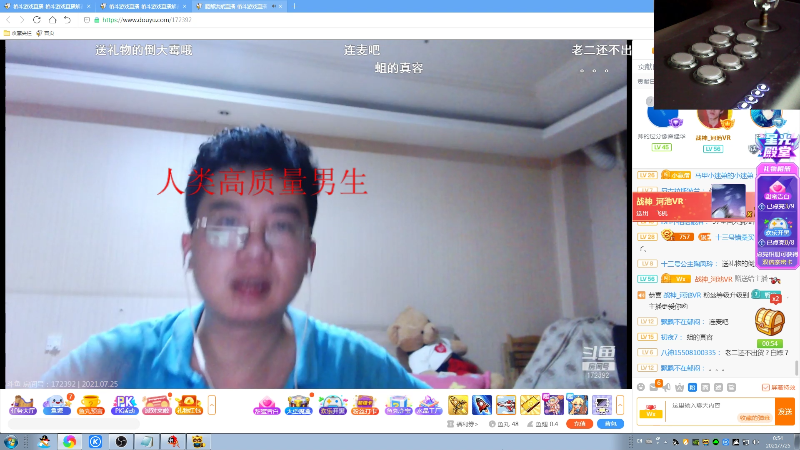Expand the left activity icons arrow
The width and height of the screenshot is (800, 450).
211,405
